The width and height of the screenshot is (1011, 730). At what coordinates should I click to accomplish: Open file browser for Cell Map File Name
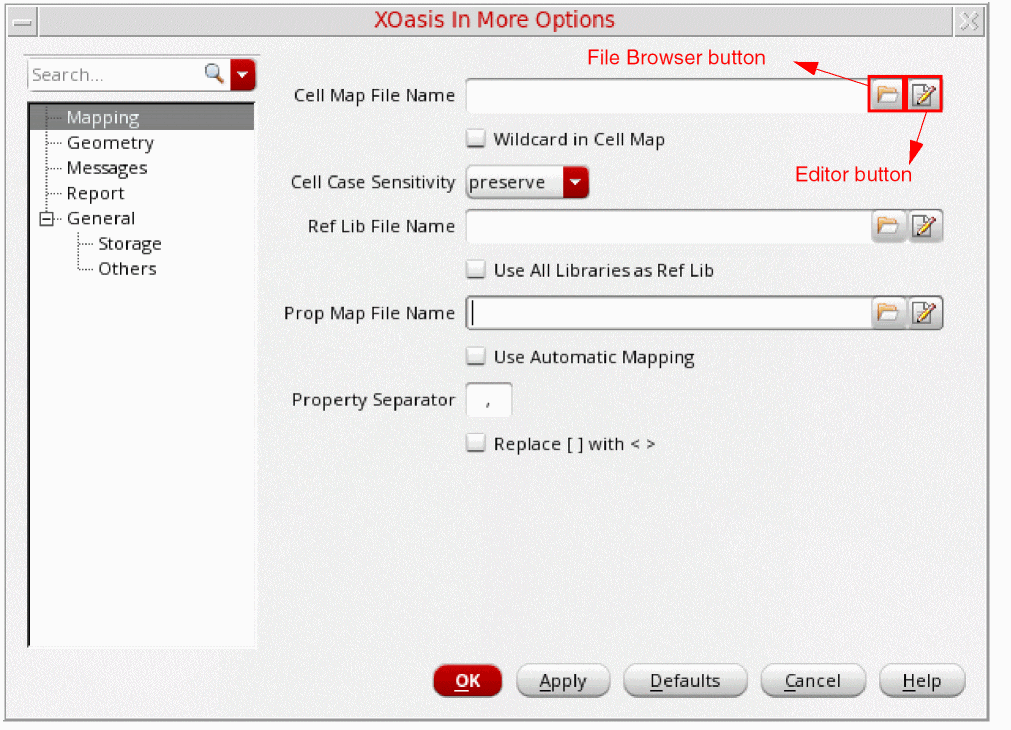pos(887,95)
